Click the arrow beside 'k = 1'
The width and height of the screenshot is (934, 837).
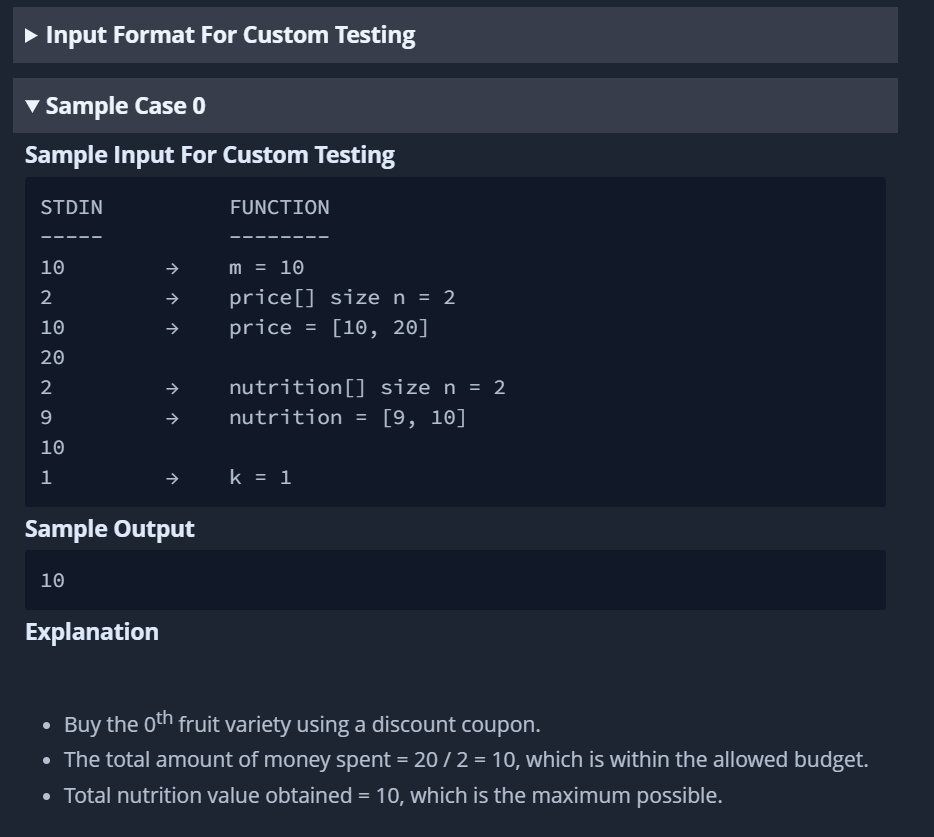click(x=172, y=478)
